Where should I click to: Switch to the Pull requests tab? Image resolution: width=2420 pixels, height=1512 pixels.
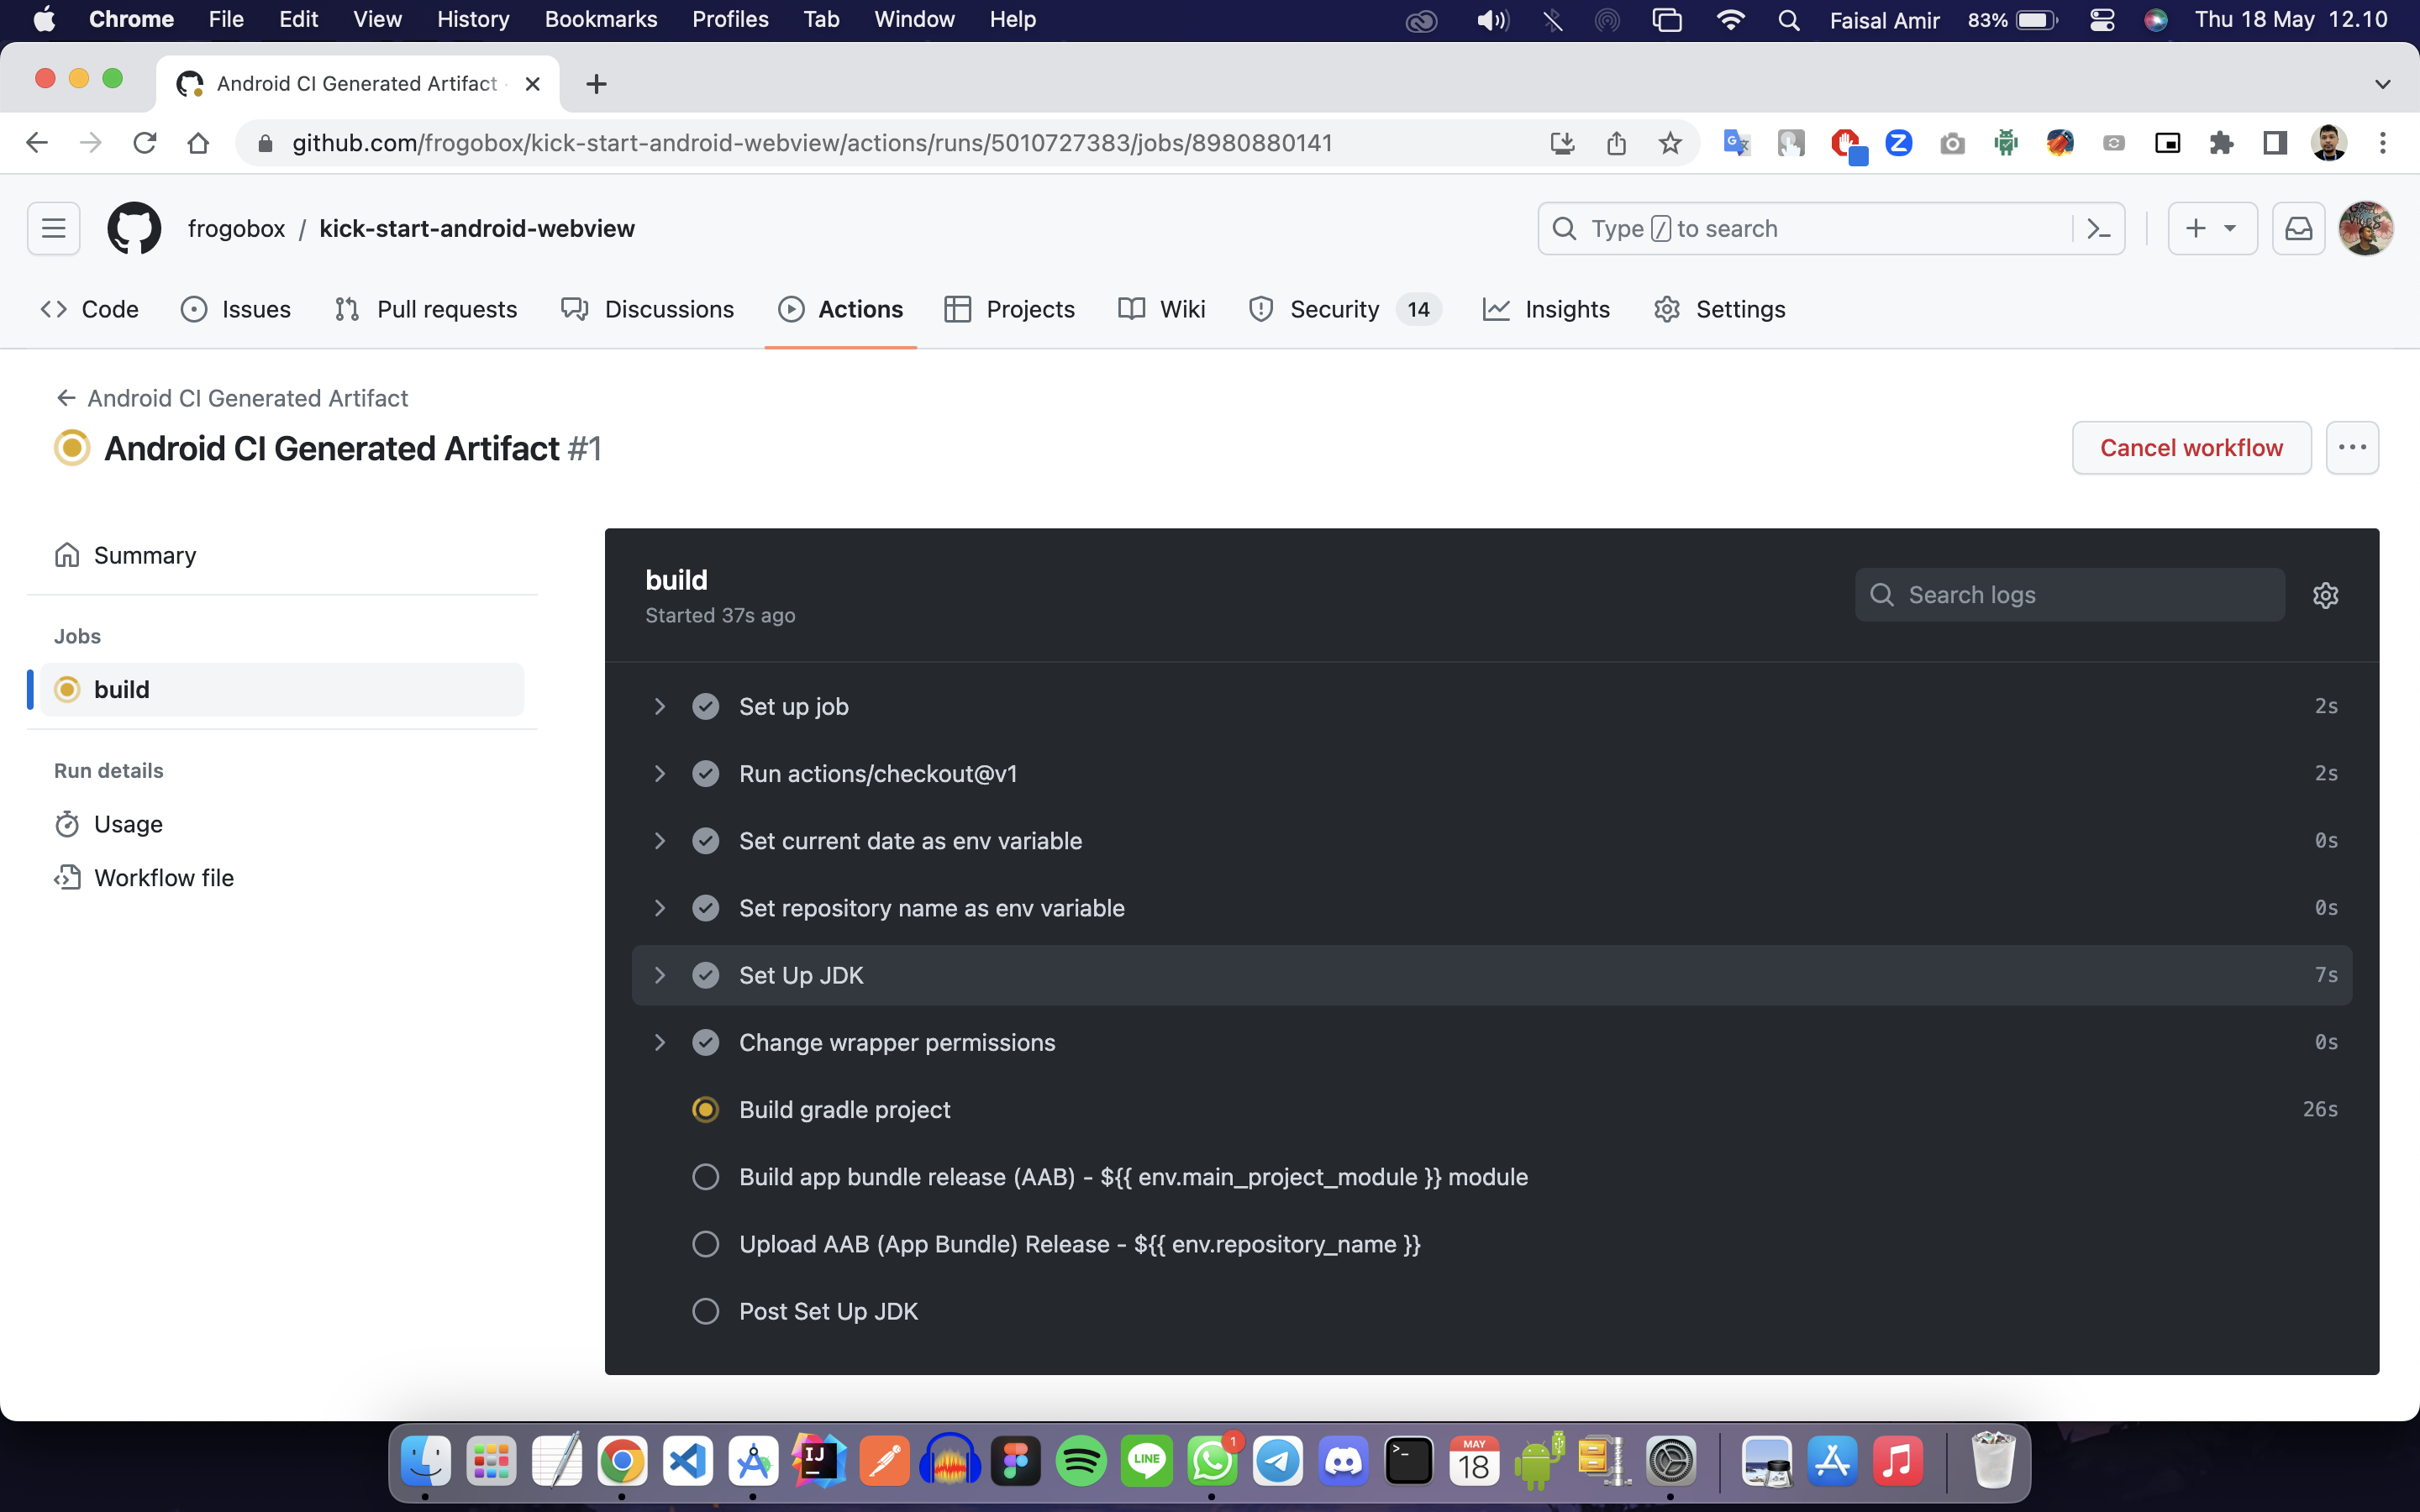point(426,309)
